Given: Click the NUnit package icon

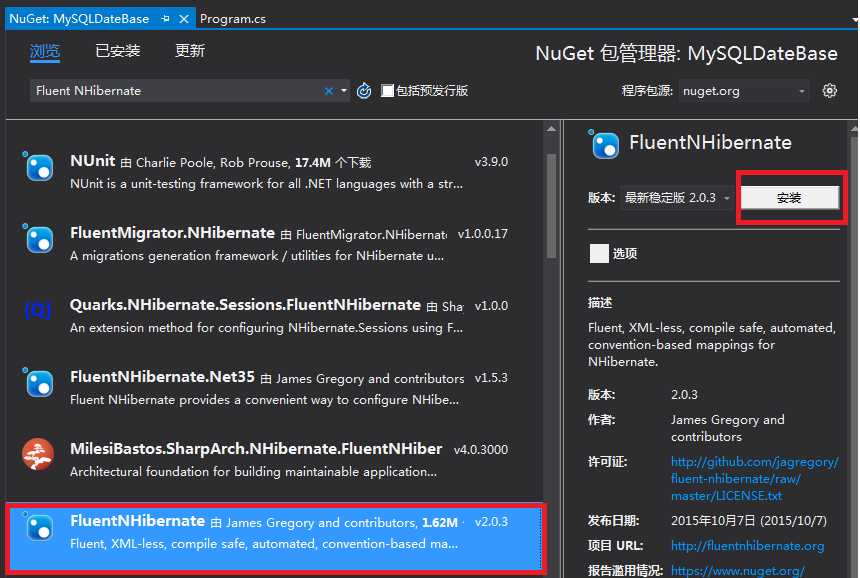Looking at the screenshot, I should pyautogui.click(x=38, y=167).
